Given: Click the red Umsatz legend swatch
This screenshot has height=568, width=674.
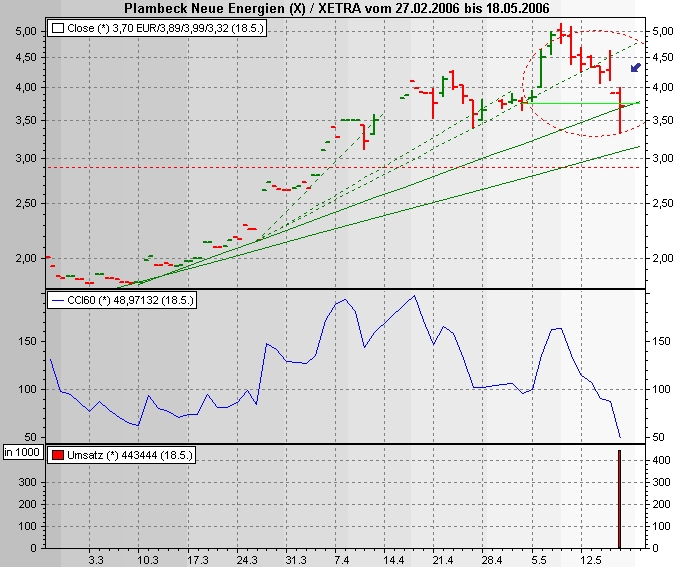Looking at the screenshot, I should [x=58, y=455].
